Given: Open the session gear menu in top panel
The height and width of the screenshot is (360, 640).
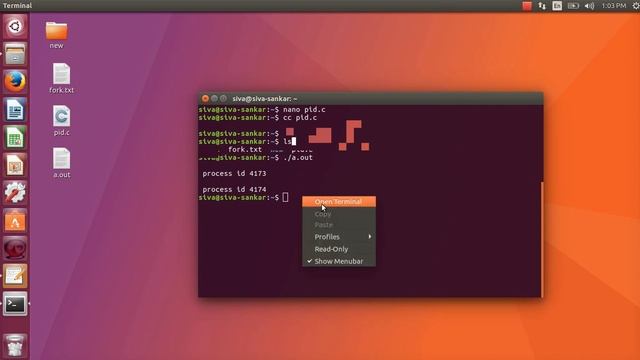Looking at the screenshot, I should [x=636, y=6].
